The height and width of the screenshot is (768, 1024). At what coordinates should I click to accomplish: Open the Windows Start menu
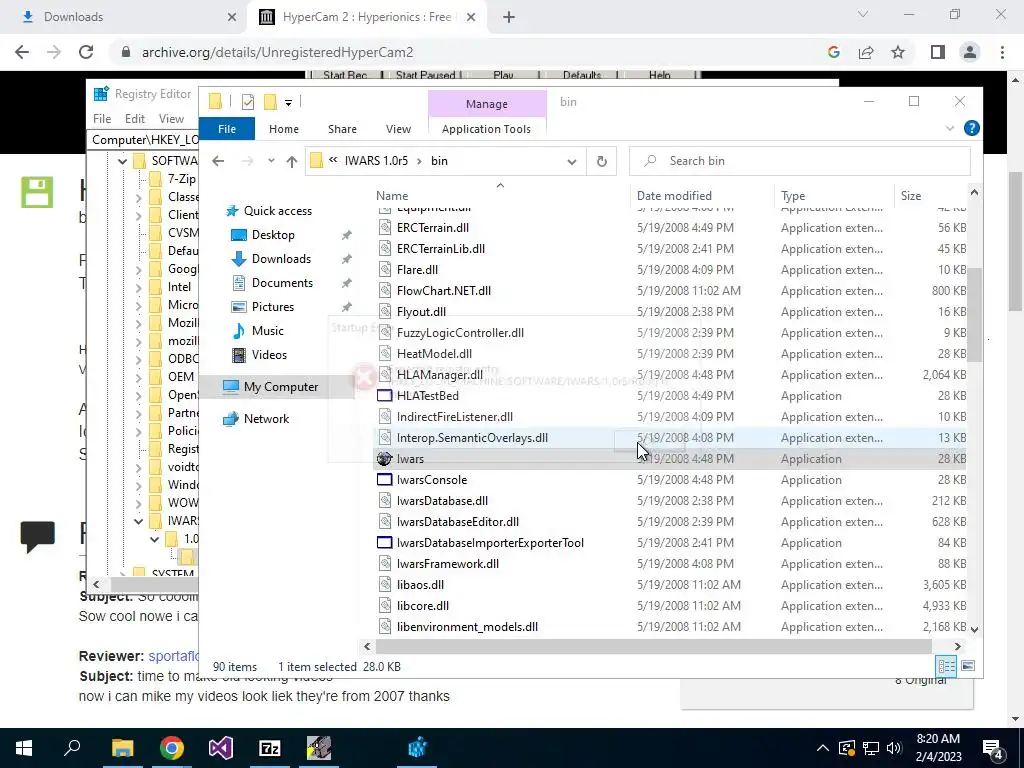[x=24, y=748]
